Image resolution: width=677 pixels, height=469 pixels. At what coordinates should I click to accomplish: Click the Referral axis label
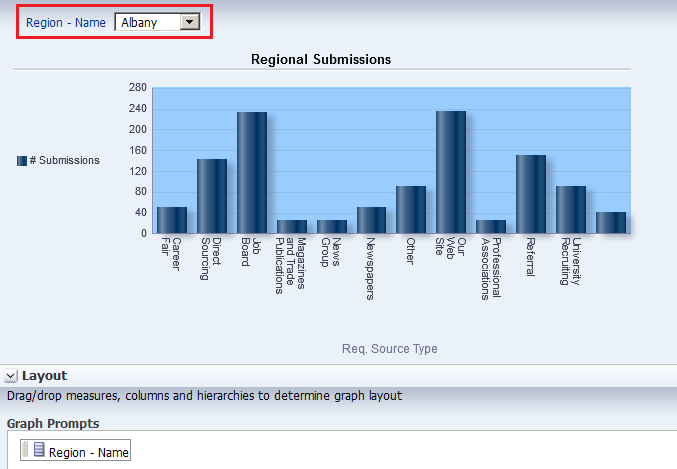531,257
